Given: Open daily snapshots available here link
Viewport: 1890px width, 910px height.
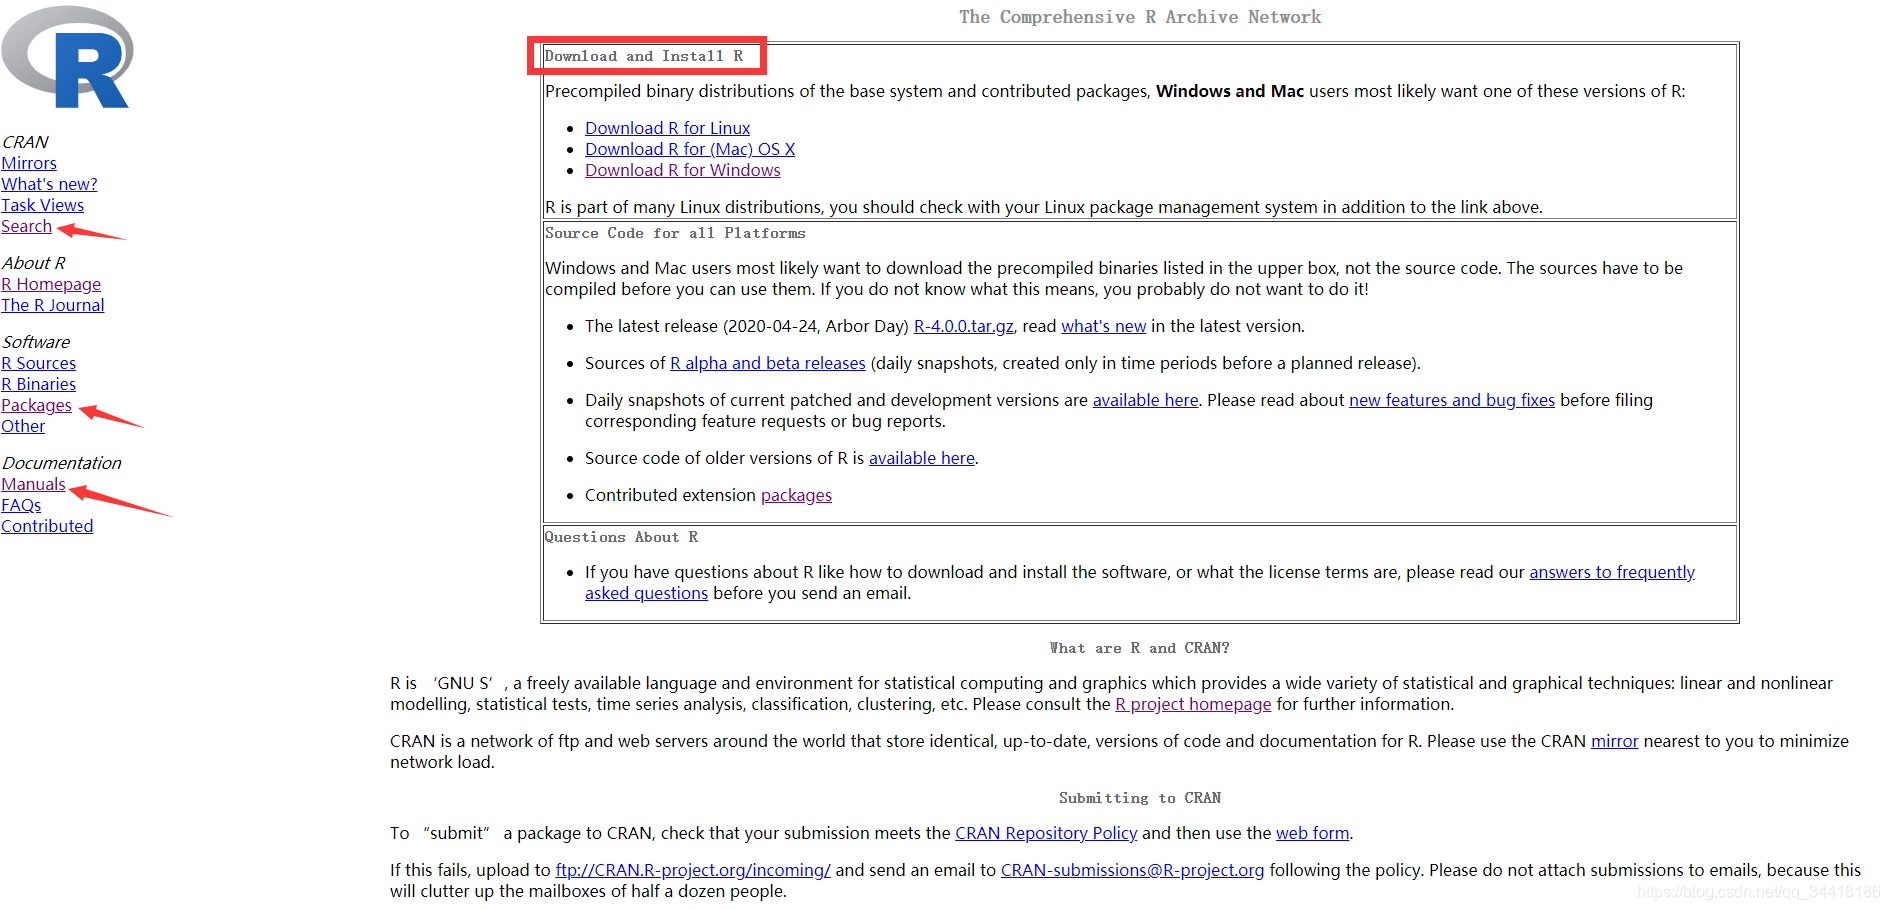Looking at the screenshot, I should point(1145,400).
